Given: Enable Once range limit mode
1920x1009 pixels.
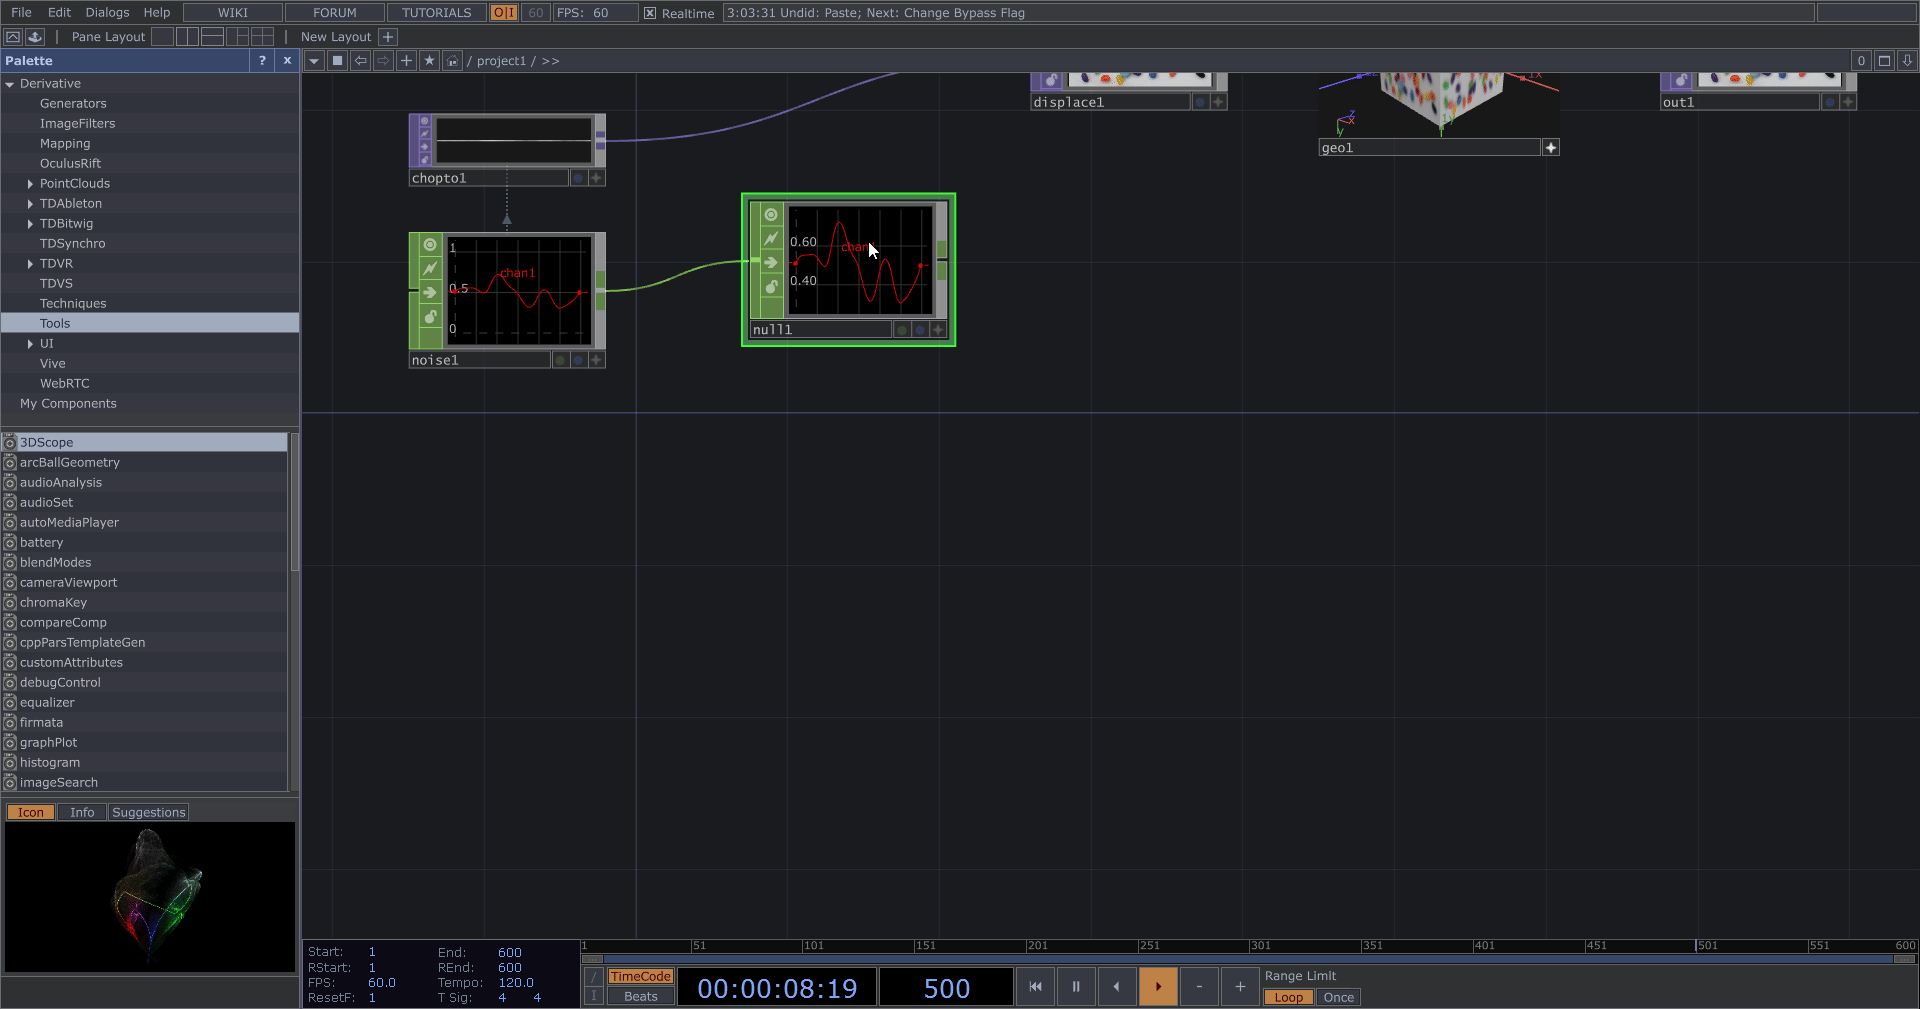Looking at the screenshot, I should pyautogui.click(x=1338, y=997).
